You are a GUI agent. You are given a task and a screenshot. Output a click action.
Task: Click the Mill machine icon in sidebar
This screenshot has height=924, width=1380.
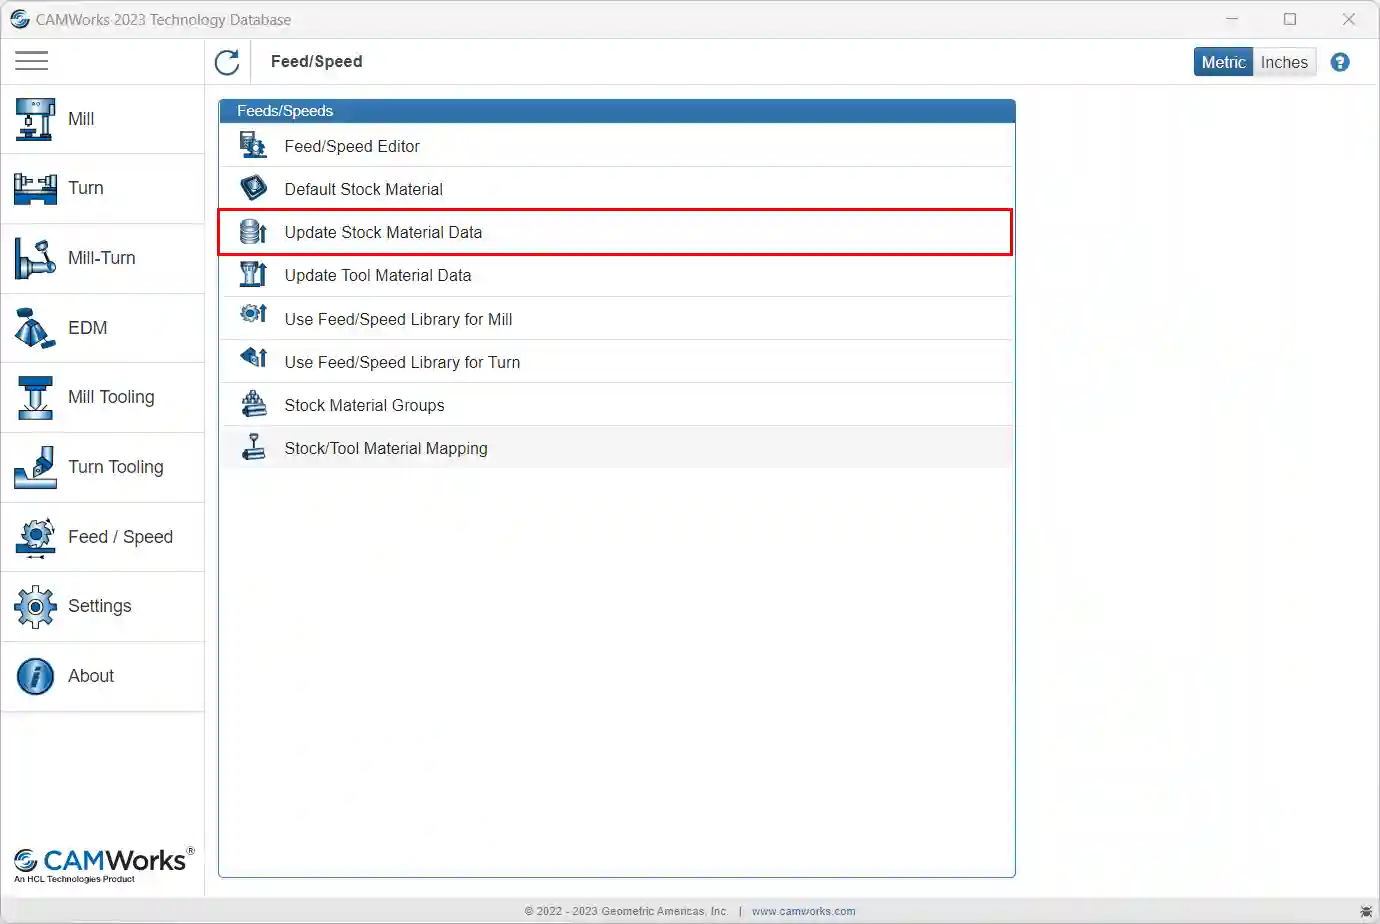[35, 119]
